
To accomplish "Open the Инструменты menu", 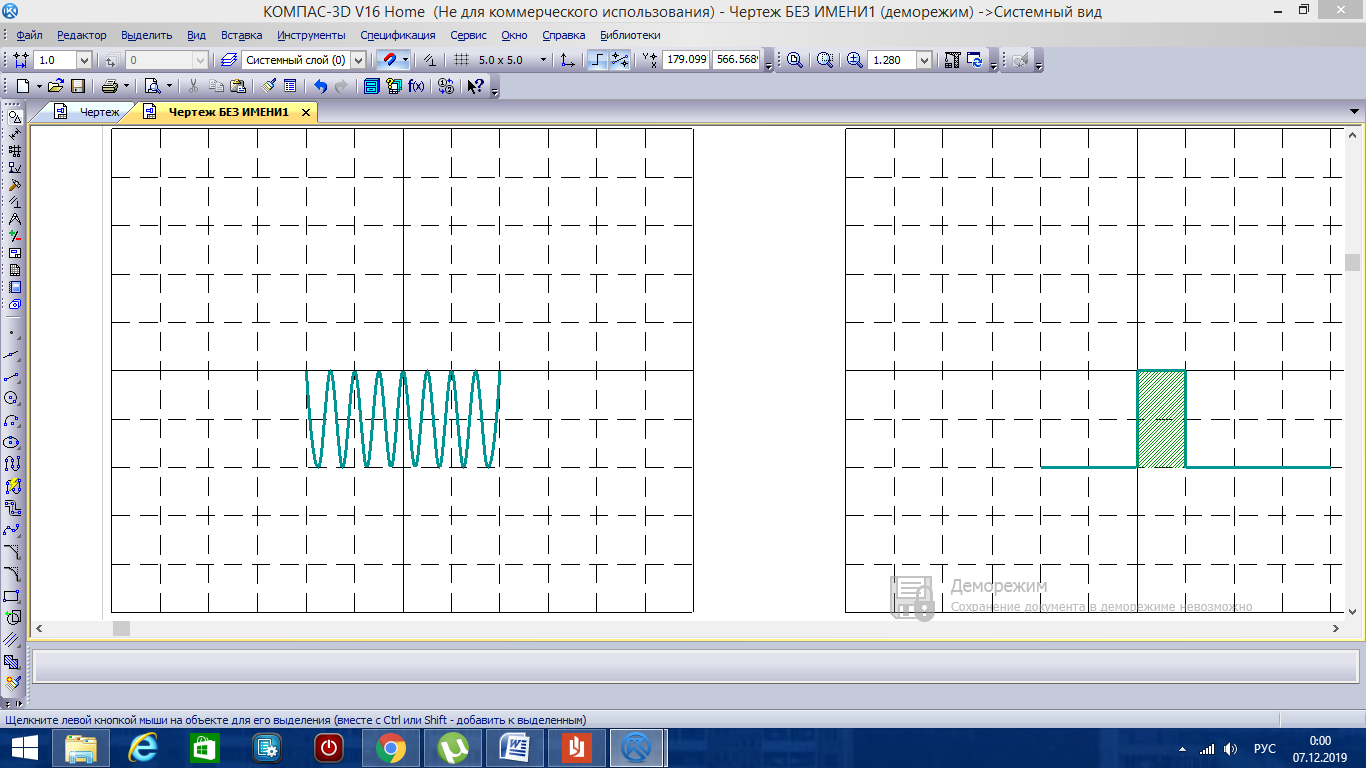I will (x=311, y=35).
